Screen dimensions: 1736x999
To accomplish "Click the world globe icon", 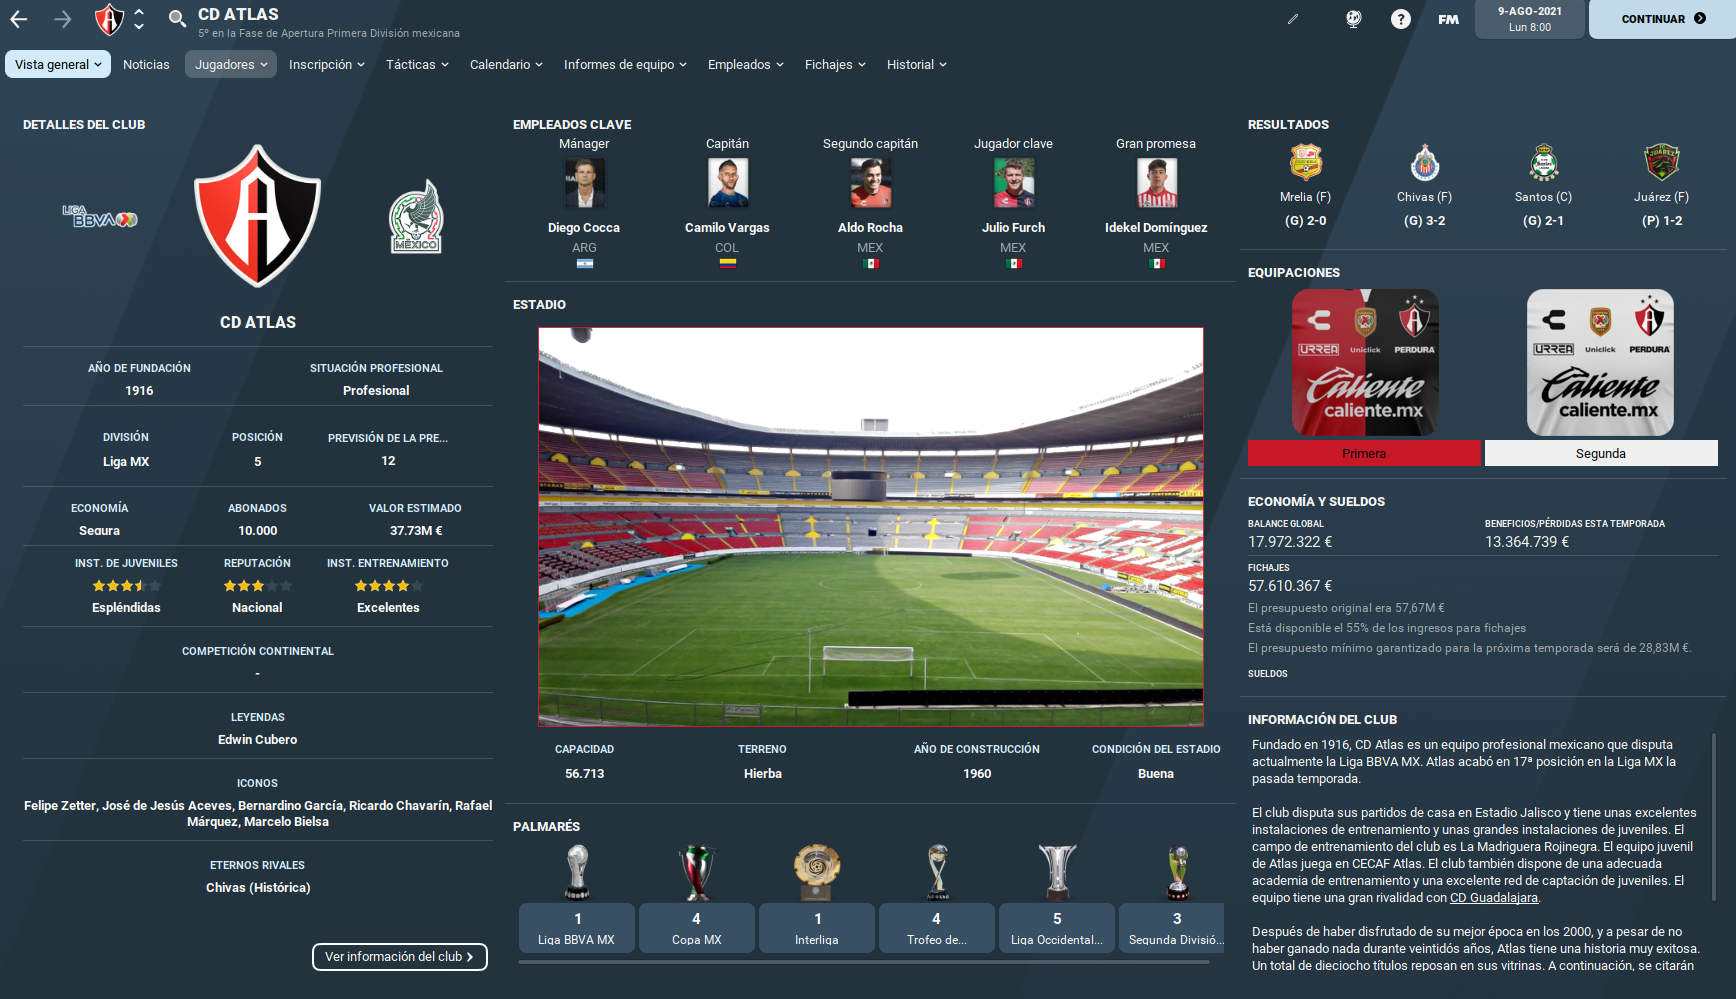I will 1354,19.
